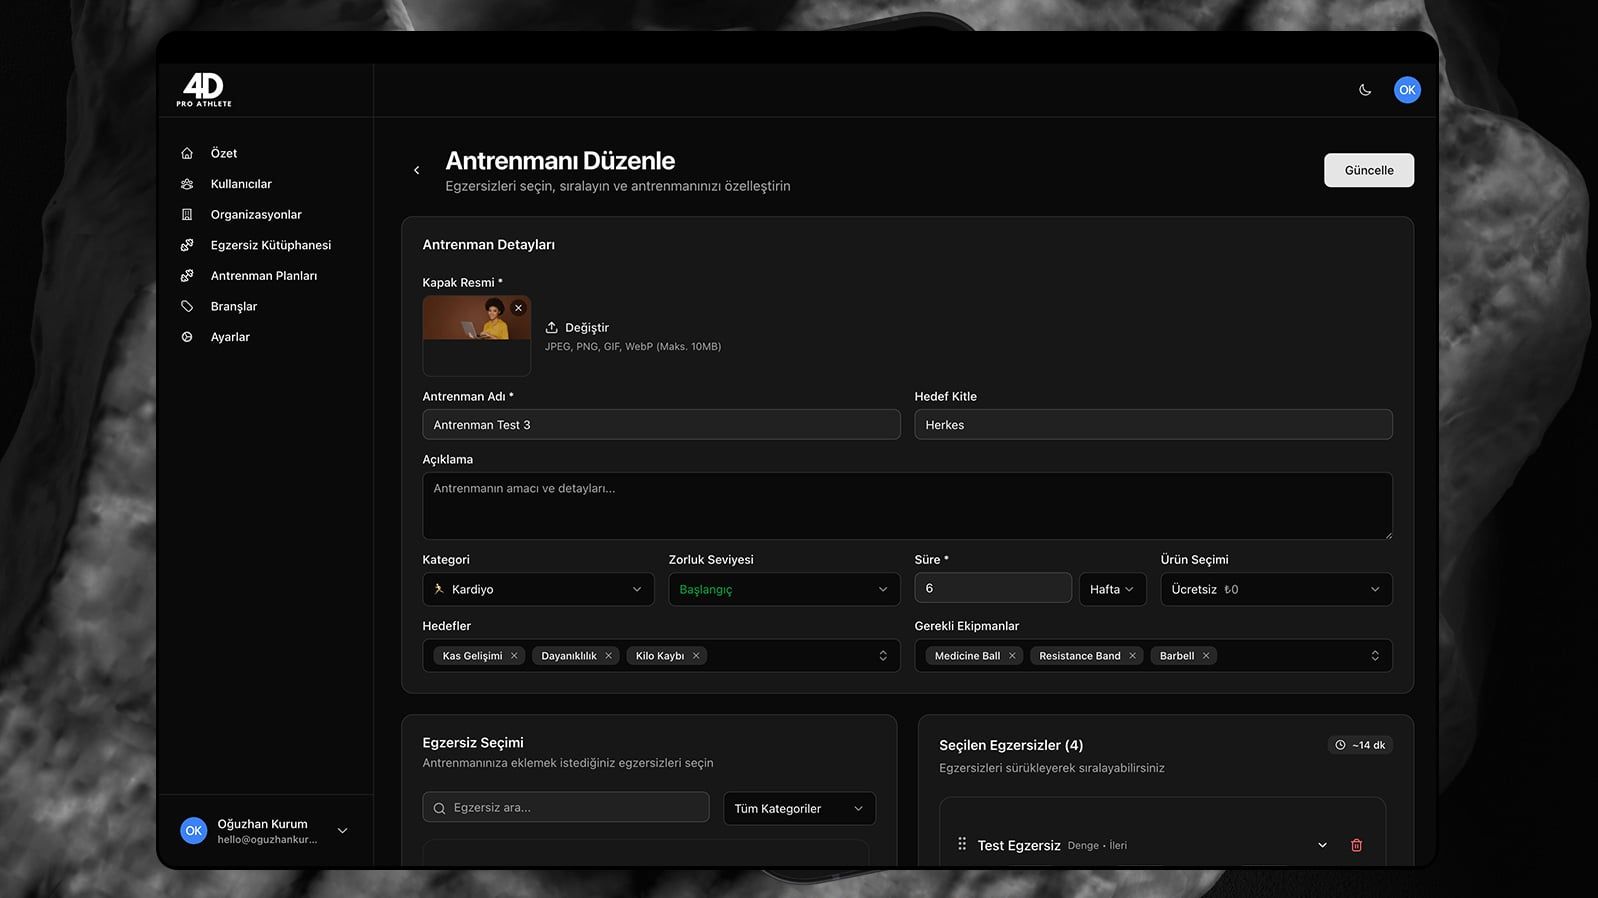Click the Egzersiz ara search field
This screenshot has width=1598, height=898.
[x=566, y=807]
